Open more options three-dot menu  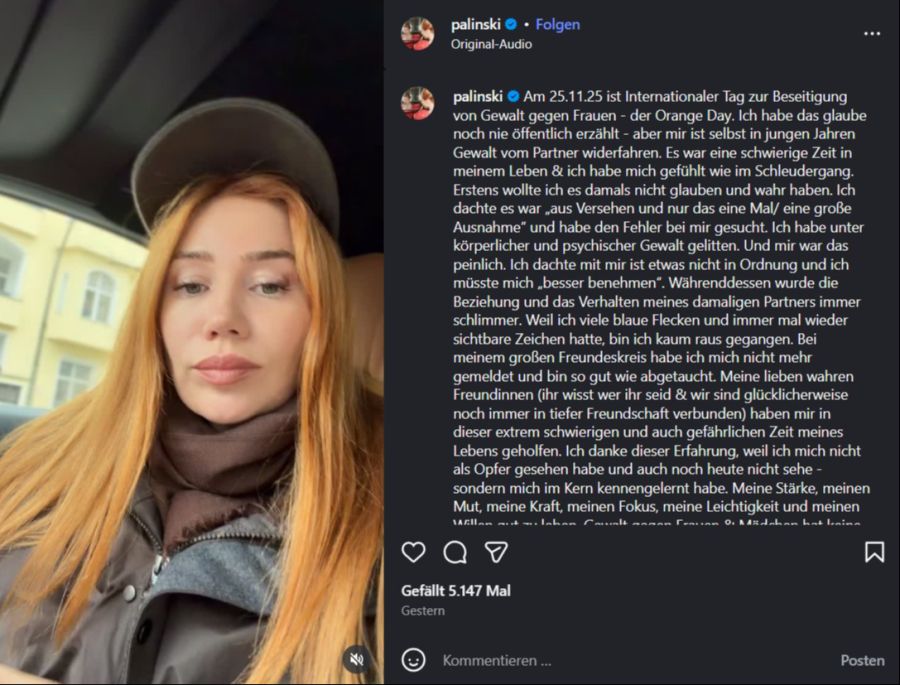click(872, 33)
